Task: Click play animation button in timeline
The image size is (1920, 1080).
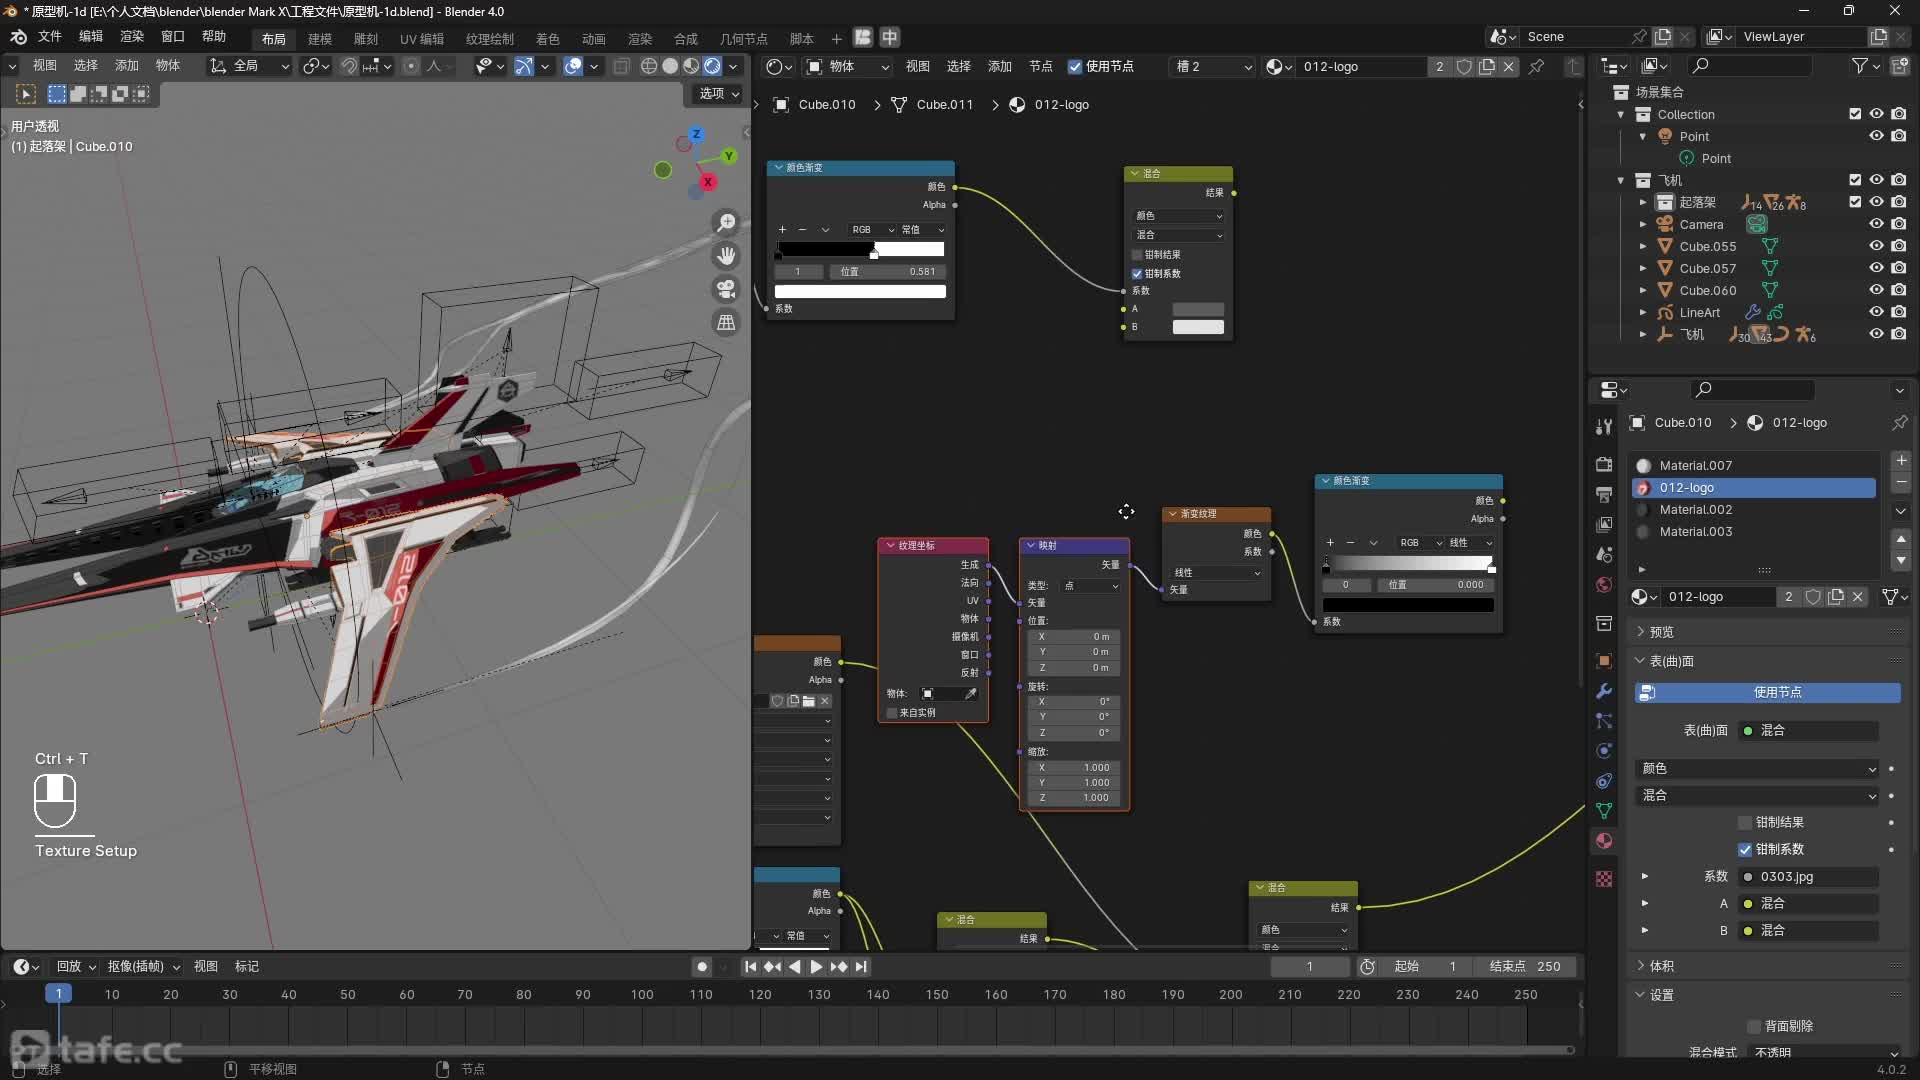Action: (816, 967)
